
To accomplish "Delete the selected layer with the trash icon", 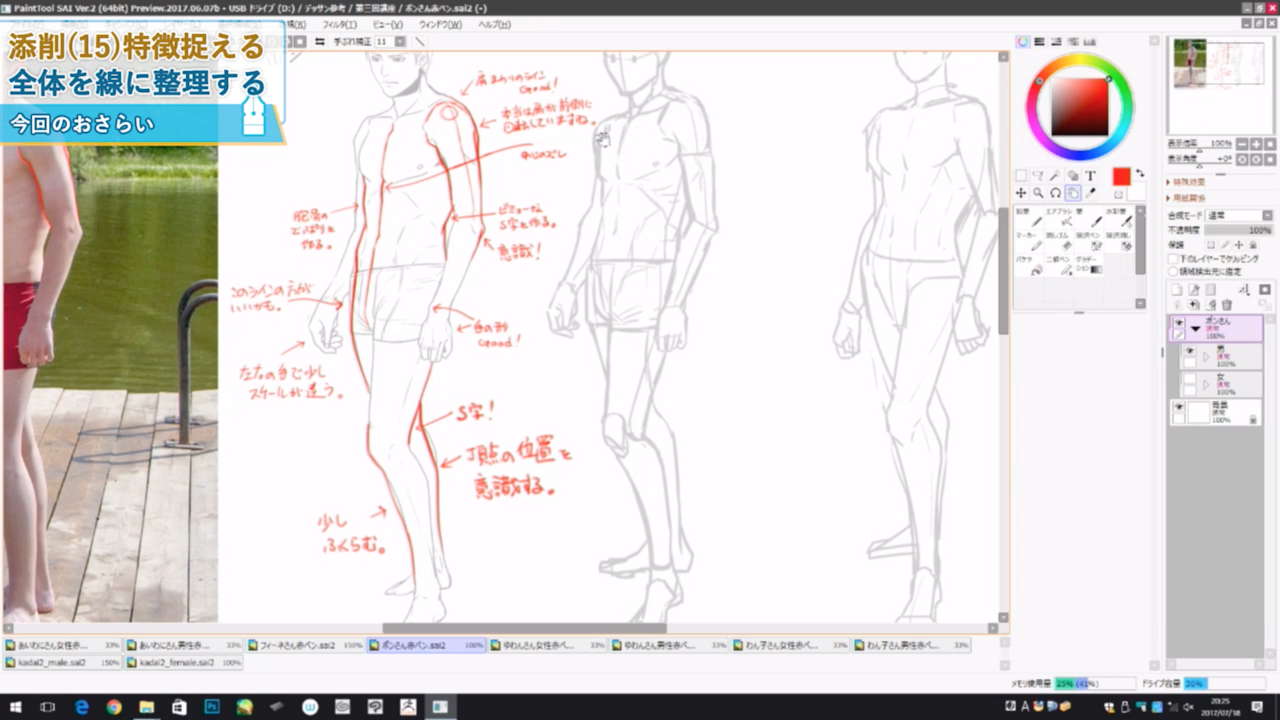I will tap(1227, 304).
